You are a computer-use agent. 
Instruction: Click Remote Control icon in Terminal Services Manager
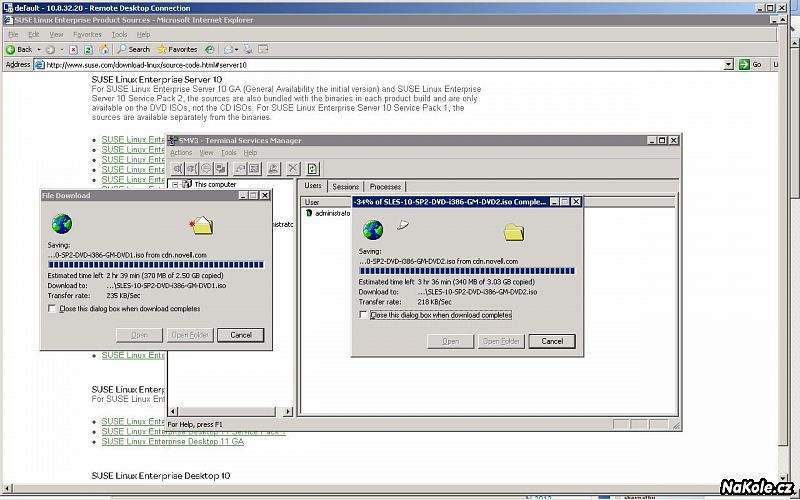[221, 168]
